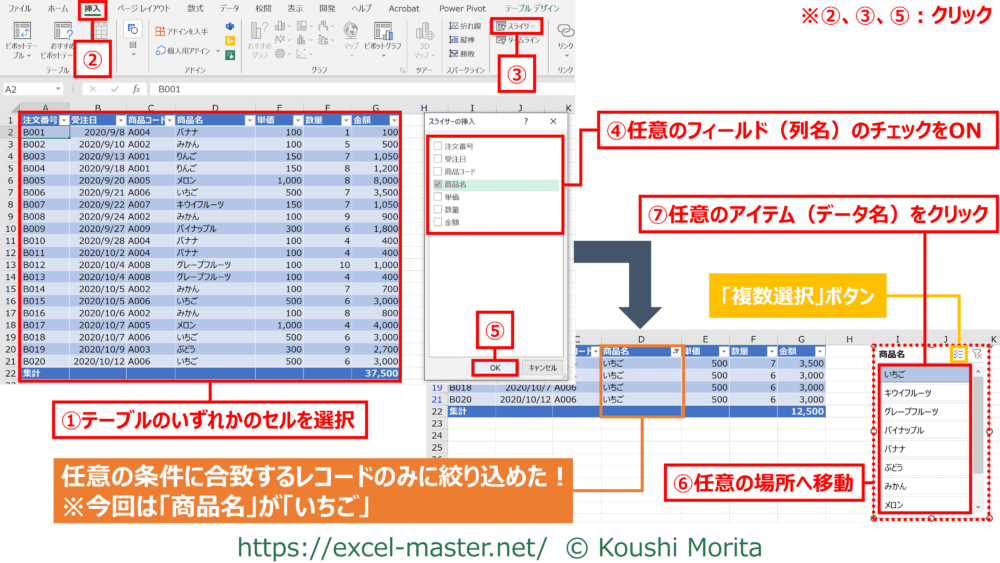Check the 注文番号 field checkbox
1000x563 pixels.
point(437,146)
